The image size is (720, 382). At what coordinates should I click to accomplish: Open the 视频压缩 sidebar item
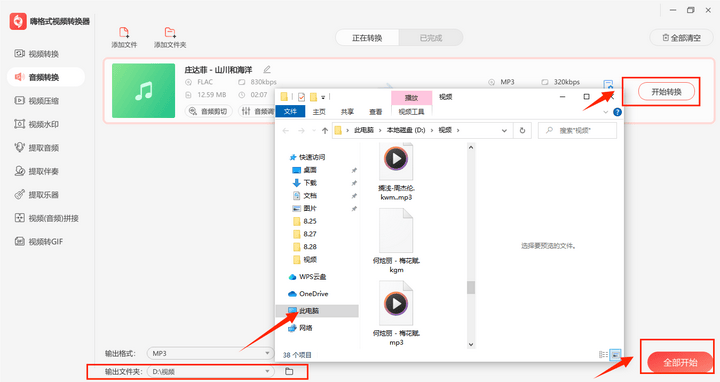pos(37,101)
